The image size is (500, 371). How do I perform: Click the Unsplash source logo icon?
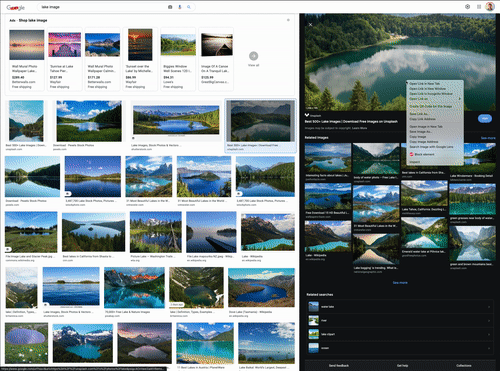coord(307,115)
